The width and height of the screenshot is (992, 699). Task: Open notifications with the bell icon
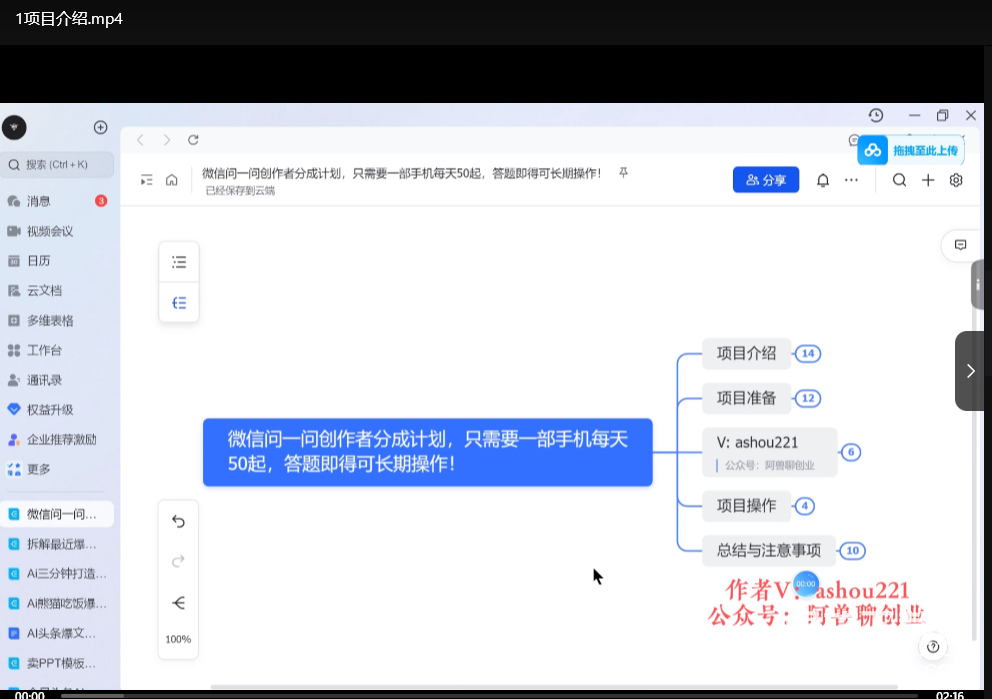pyautogui.click(x=822, y=180)
